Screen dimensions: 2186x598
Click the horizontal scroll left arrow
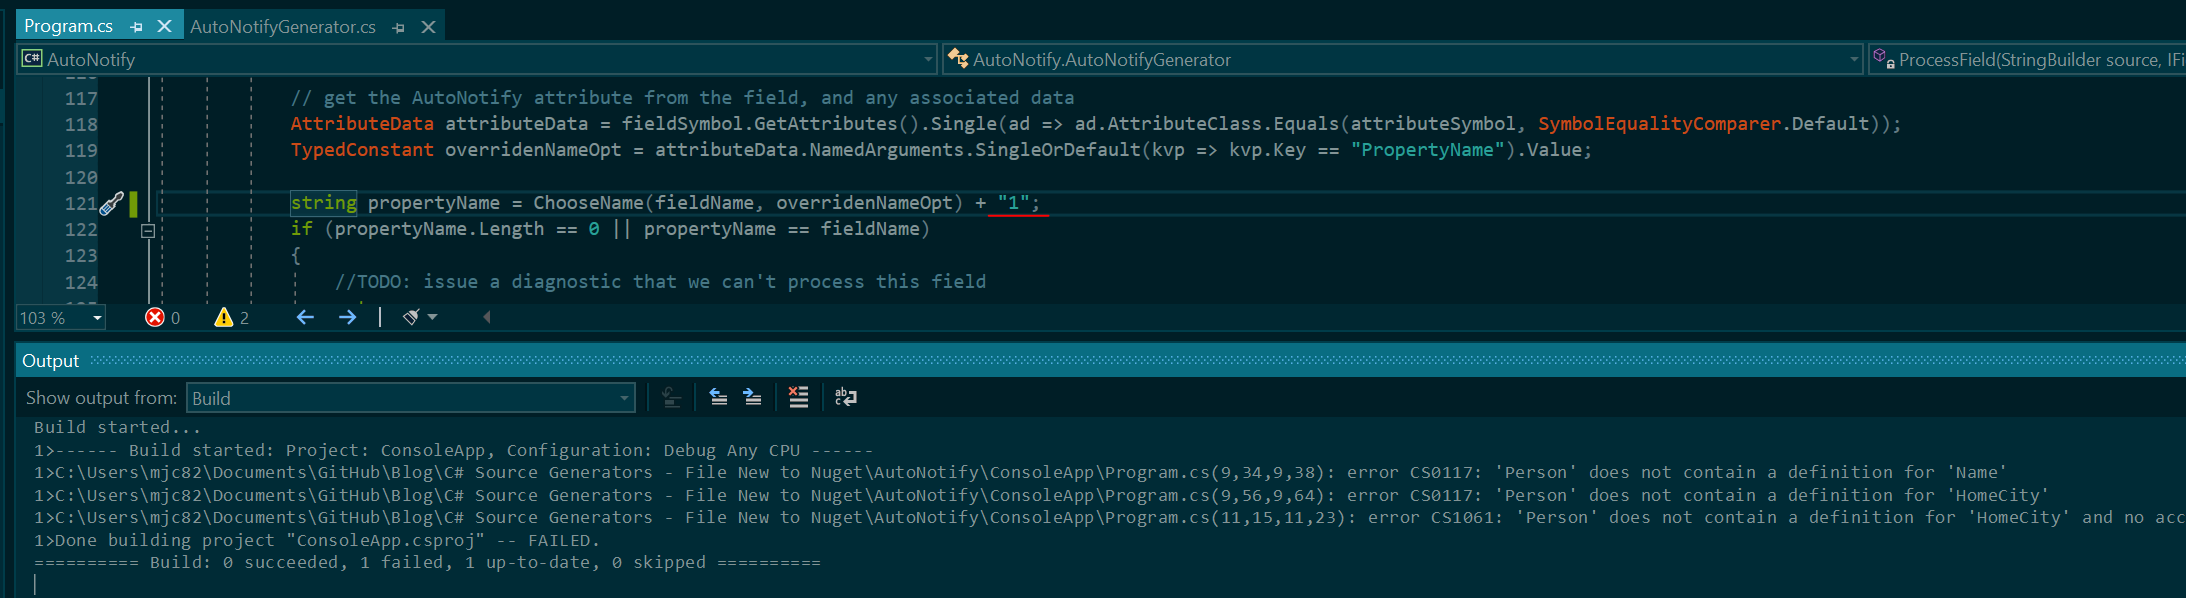(x=486, y=317)
